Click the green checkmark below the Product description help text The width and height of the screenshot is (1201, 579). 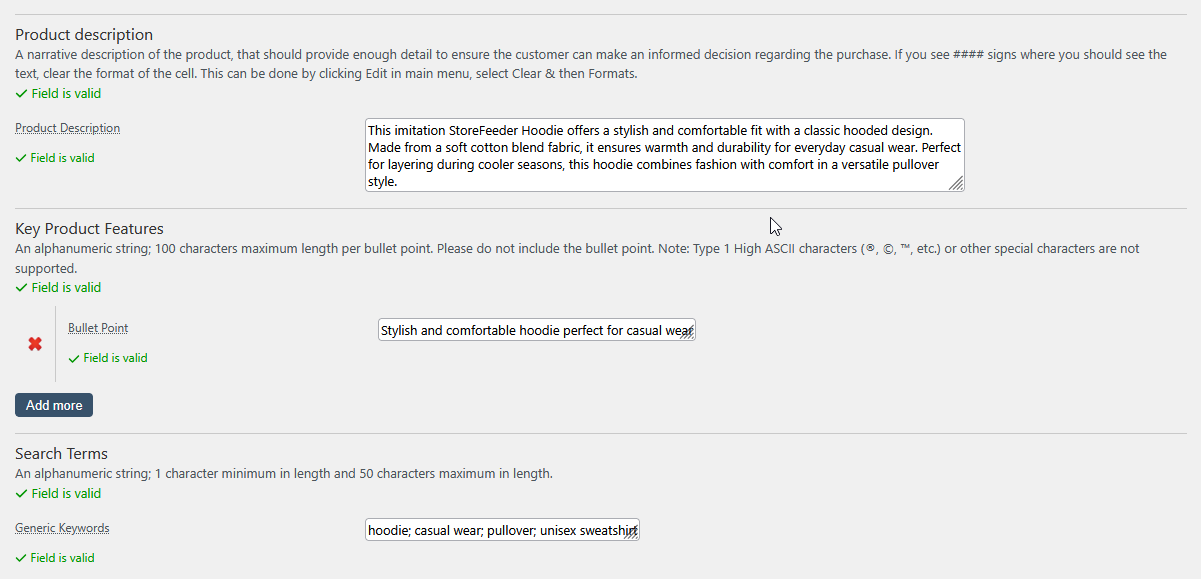tap(22, 94)
